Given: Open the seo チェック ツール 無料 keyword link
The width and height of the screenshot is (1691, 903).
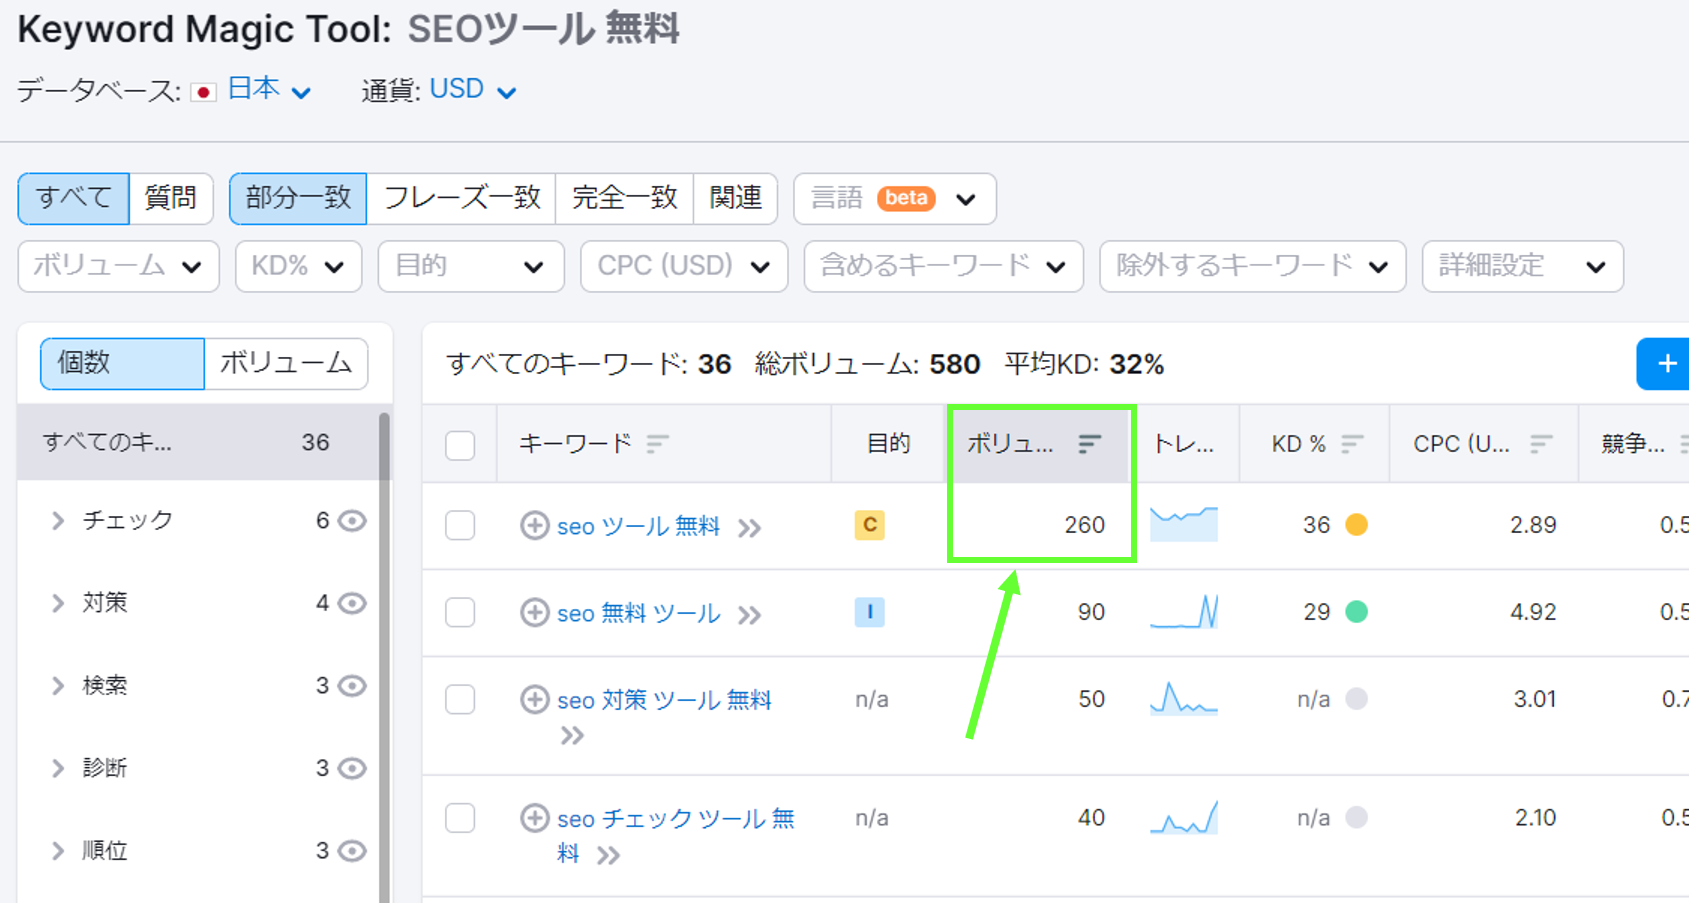Looking at the screenshot, I should coord(676,836).
